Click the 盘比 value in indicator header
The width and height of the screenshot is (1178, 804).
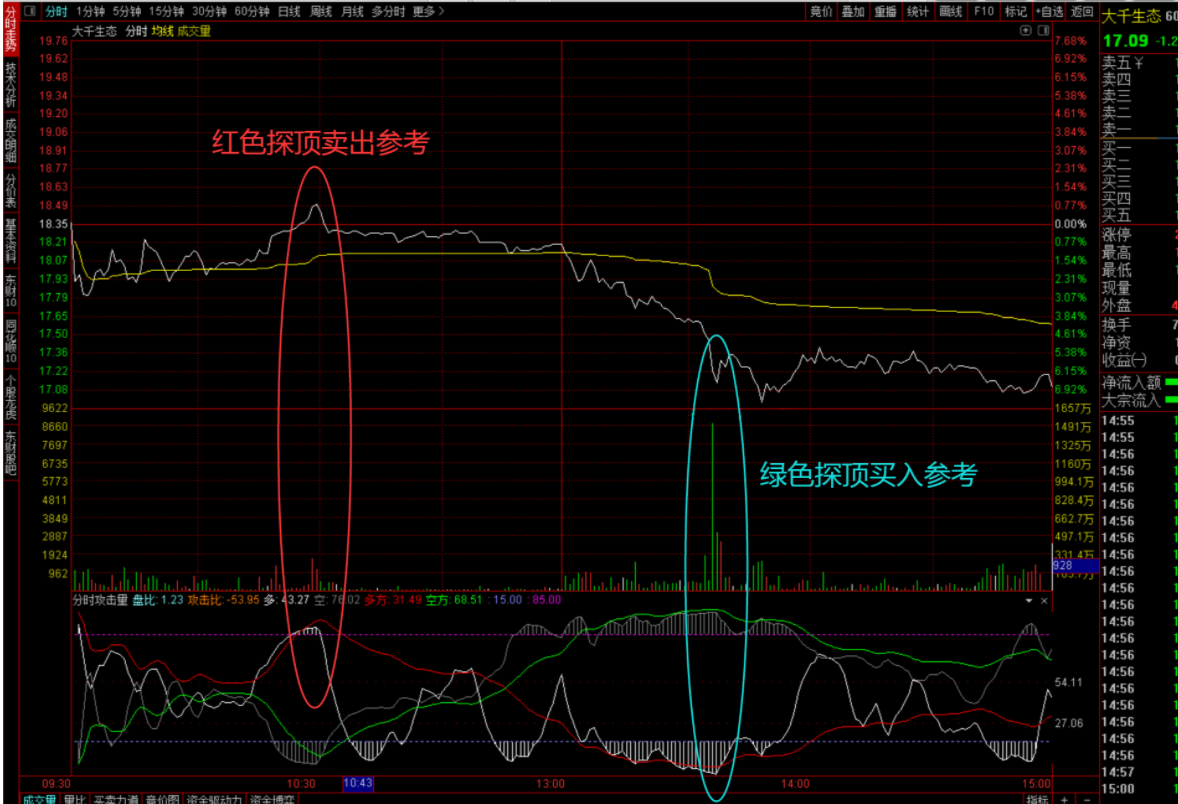172,600
